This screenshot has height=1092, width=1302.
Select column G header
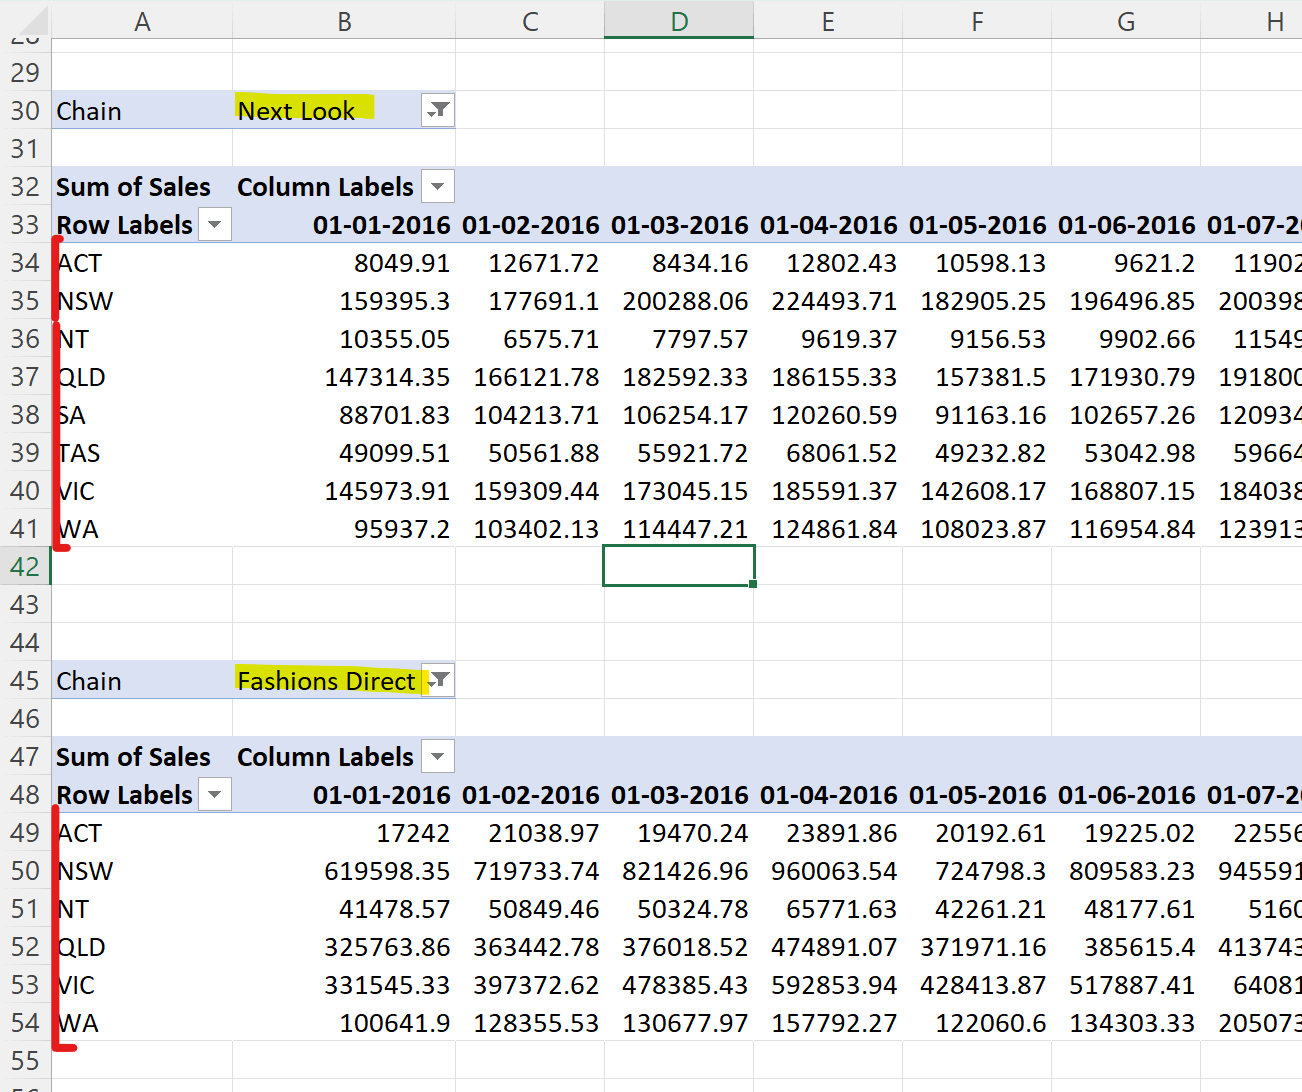pyautogui.click(x=1126, y=21)
